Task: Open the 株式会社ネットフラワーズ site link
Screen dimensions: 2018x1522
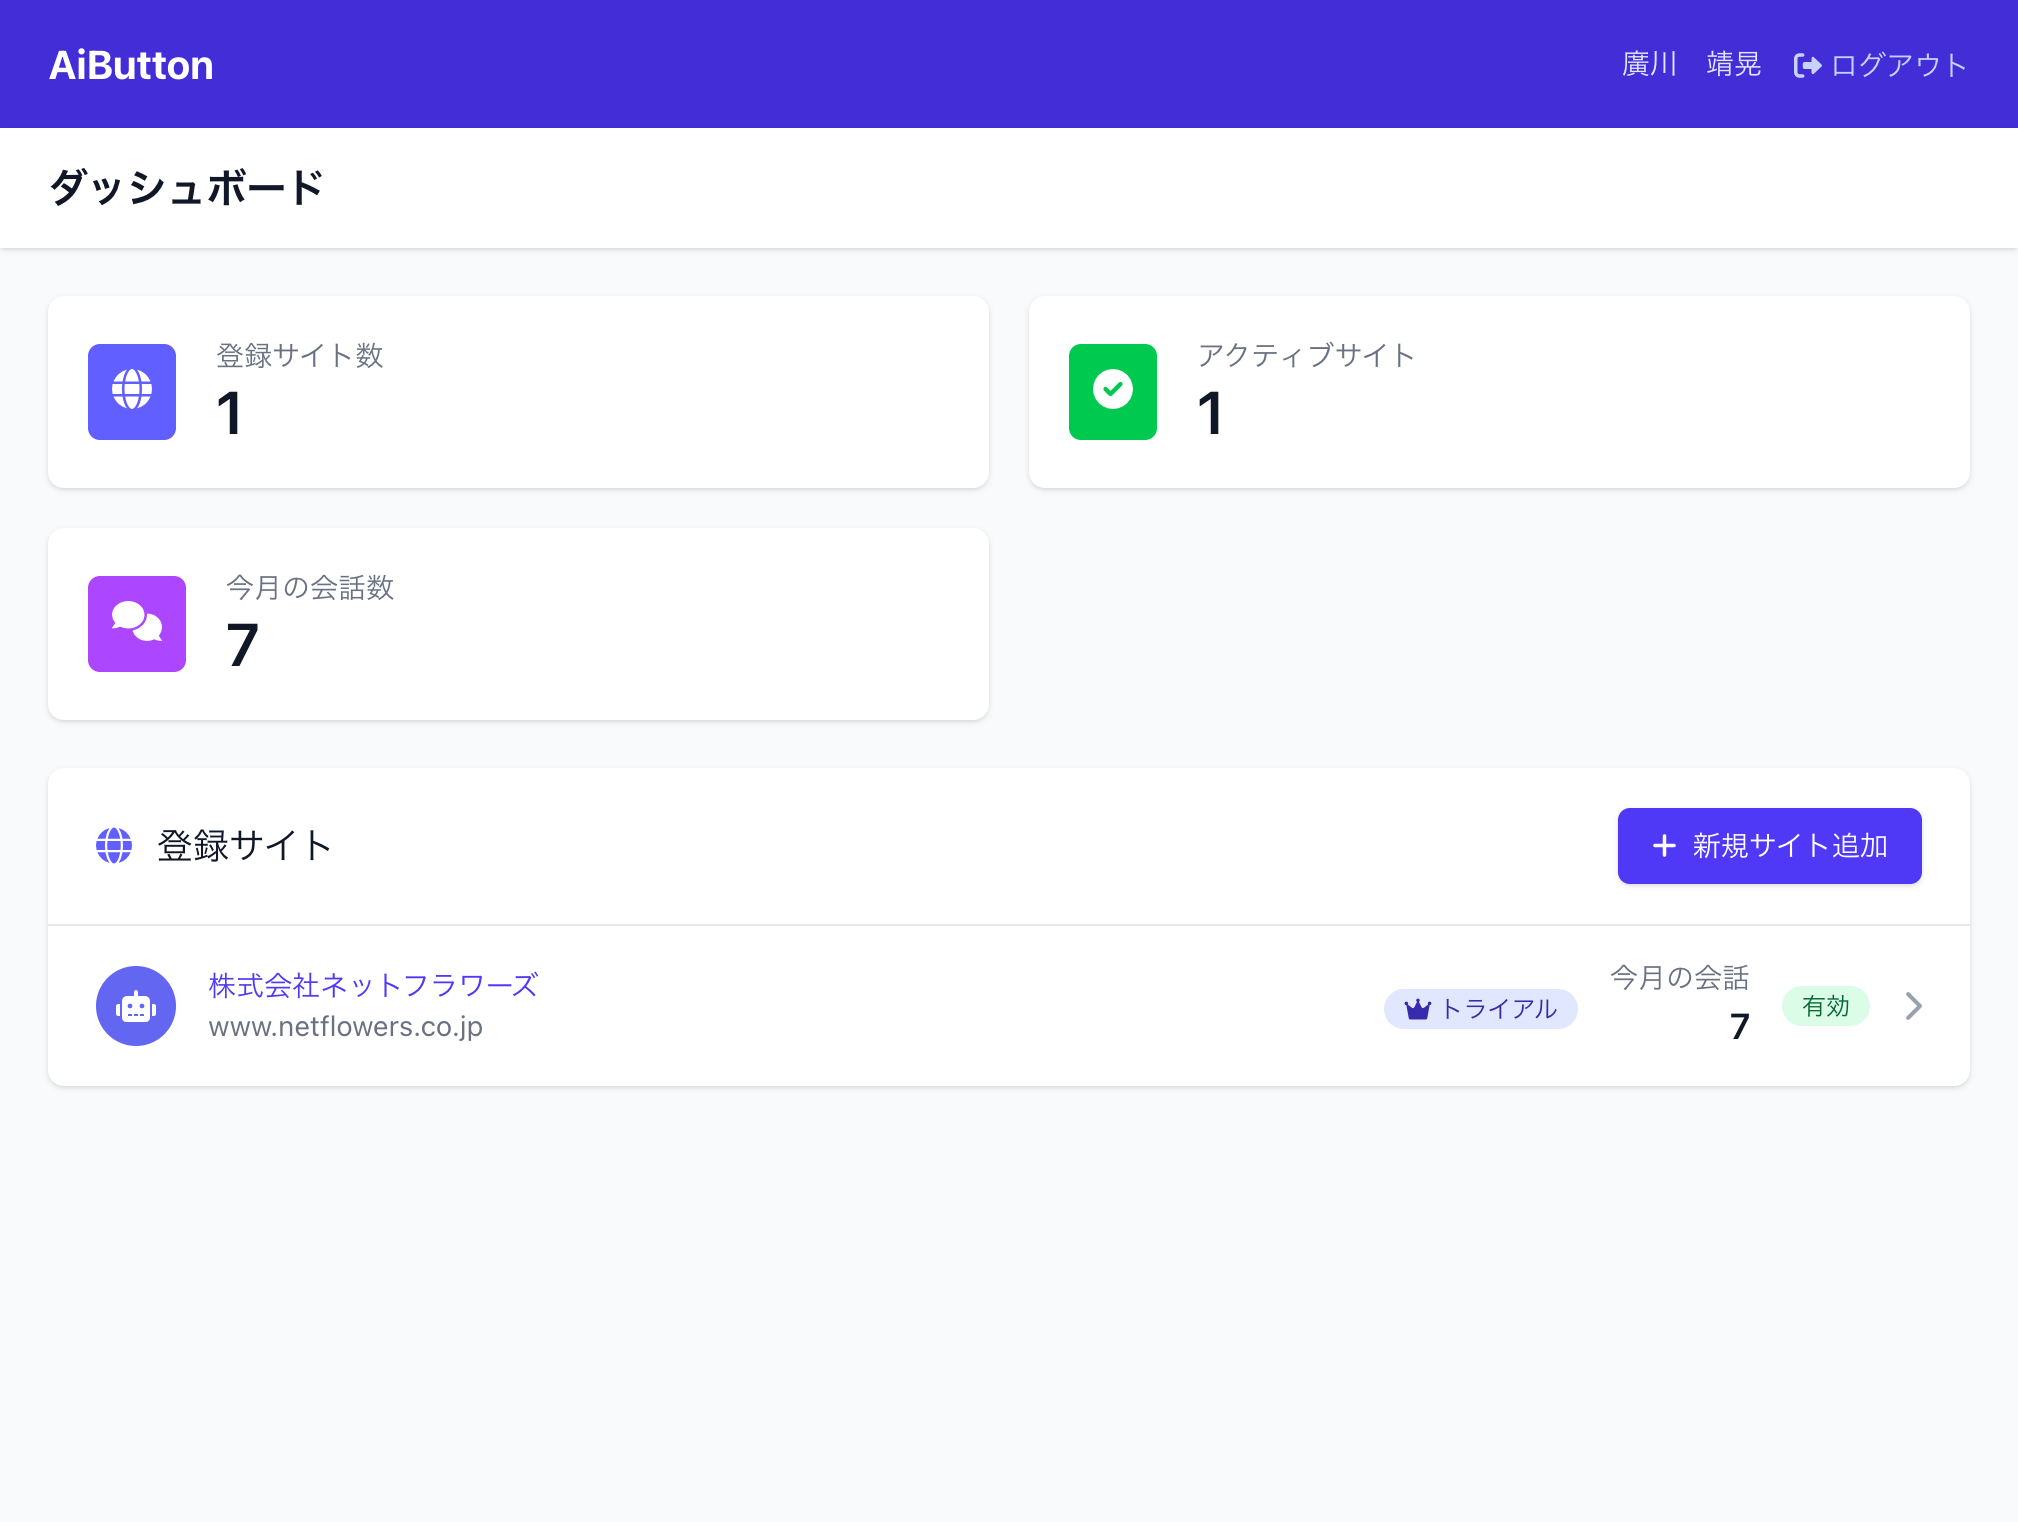Action: pos(371,985)
